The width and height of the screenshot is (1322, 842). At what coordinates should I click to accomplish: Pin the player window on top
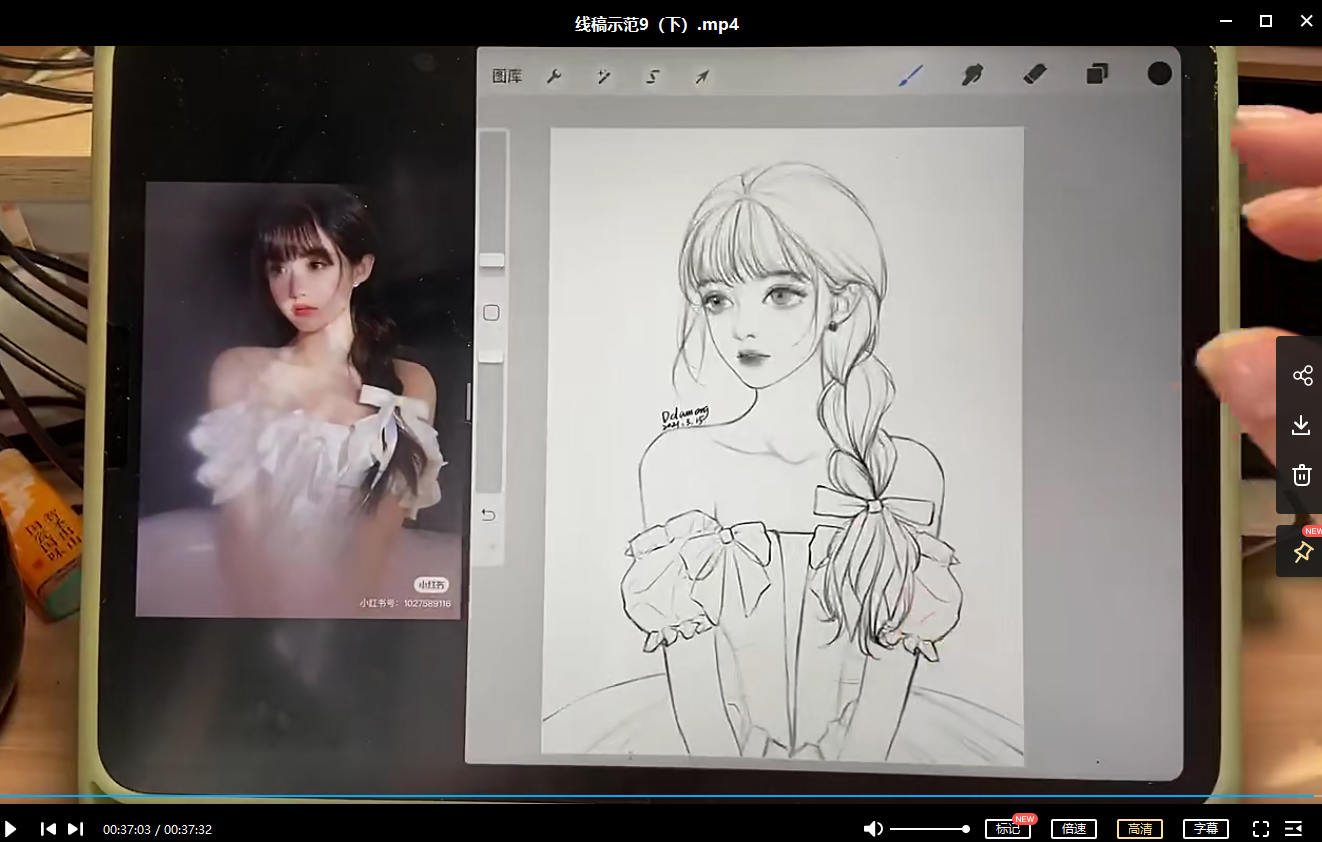click(x=1302, y=552)
